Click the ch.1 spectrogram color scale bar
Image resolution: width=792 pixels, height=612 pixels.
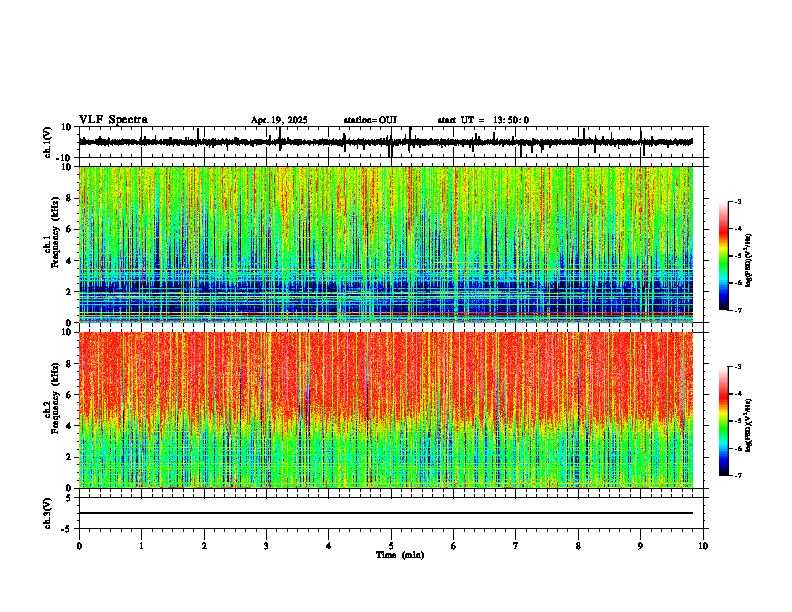tap(724, 256)
